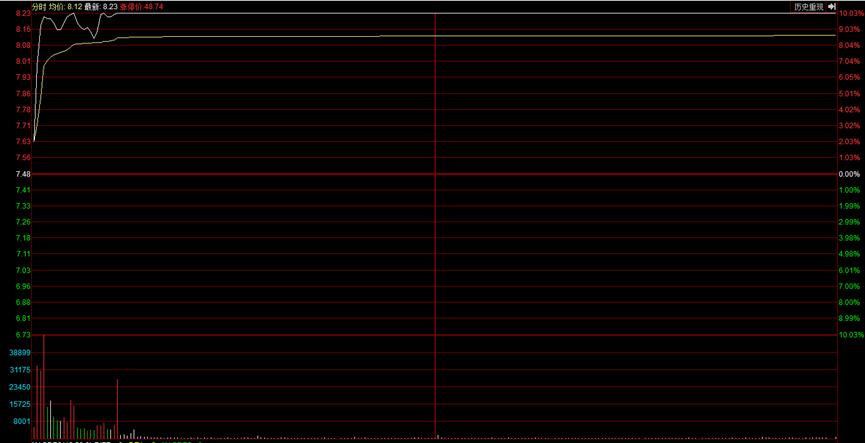865x443 pixels.
Task: Click the tallest red volume bar
Action: [x=44, y=386]
